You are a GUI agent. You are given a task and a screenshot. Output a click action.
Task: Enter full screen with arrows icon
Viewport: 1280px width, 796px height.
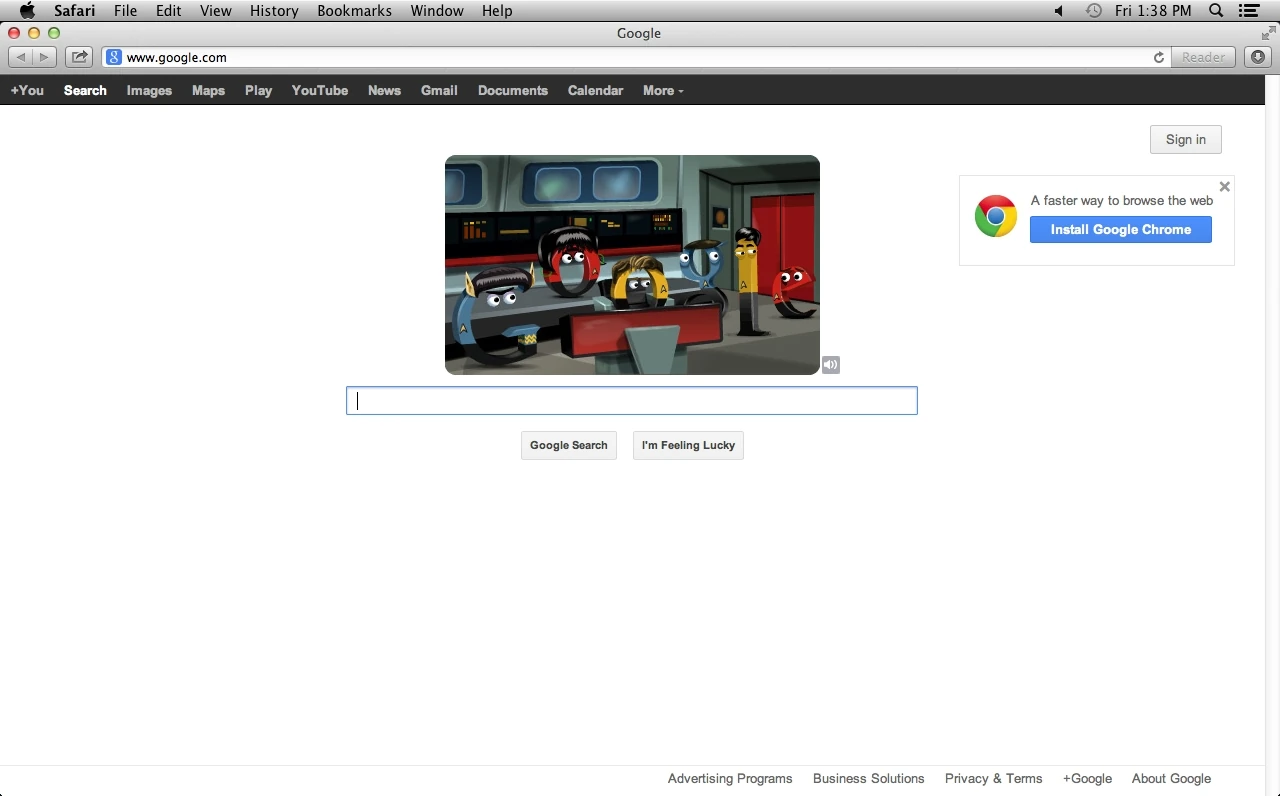(x=1268, y=33)
